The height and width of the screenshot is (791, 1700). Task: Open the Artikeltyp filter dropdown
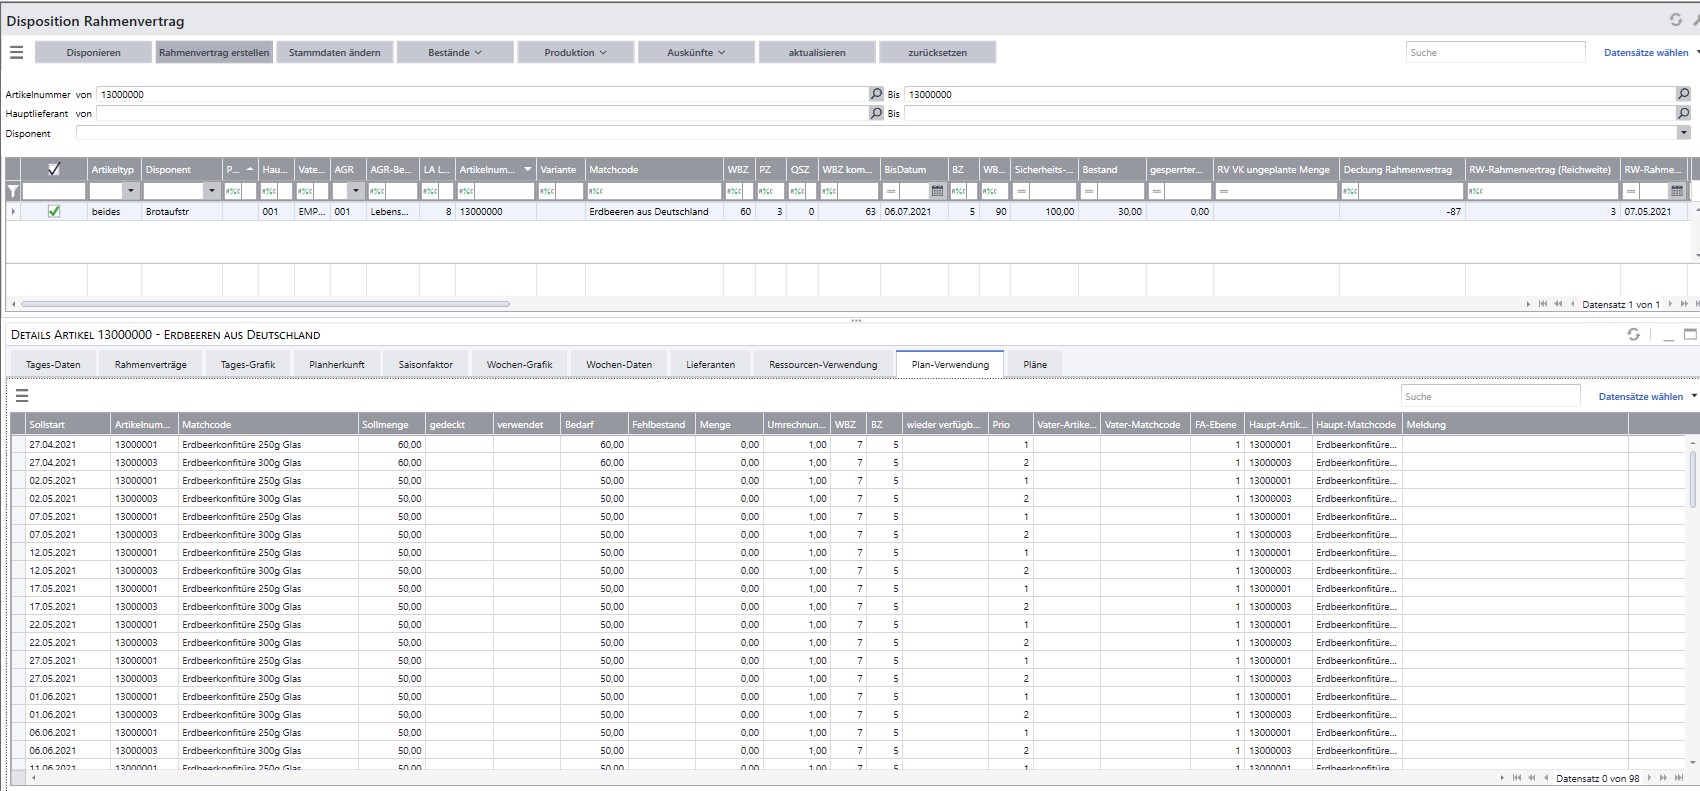tap(130, 191)
